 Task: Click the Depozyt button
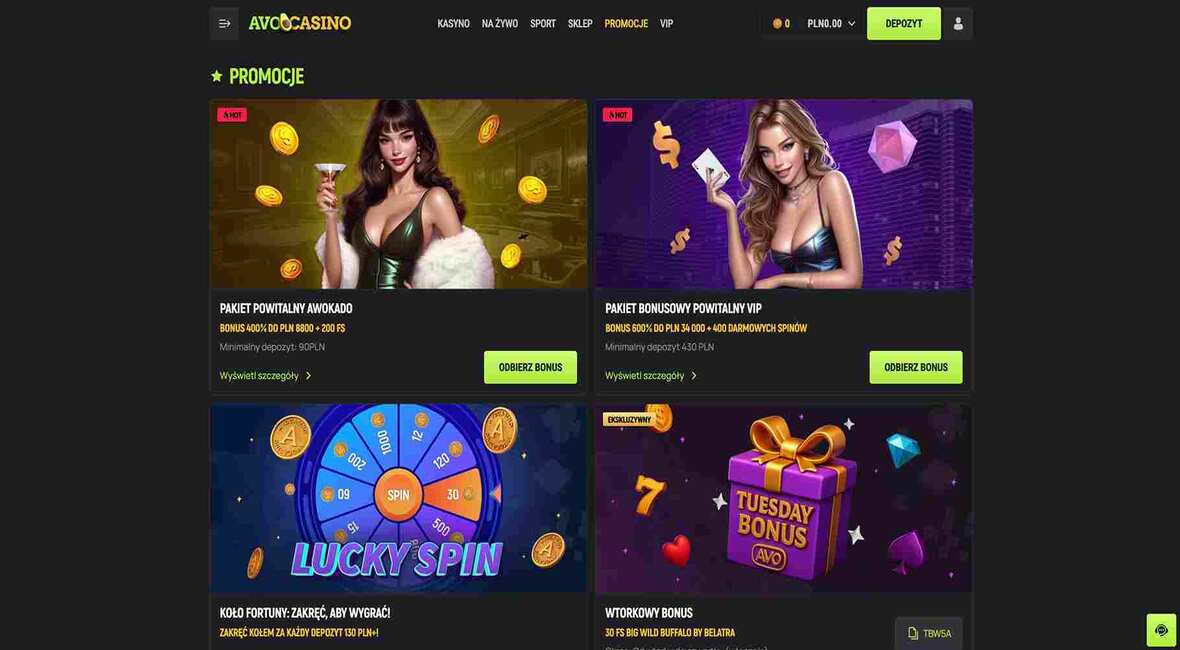coord(904,23)
